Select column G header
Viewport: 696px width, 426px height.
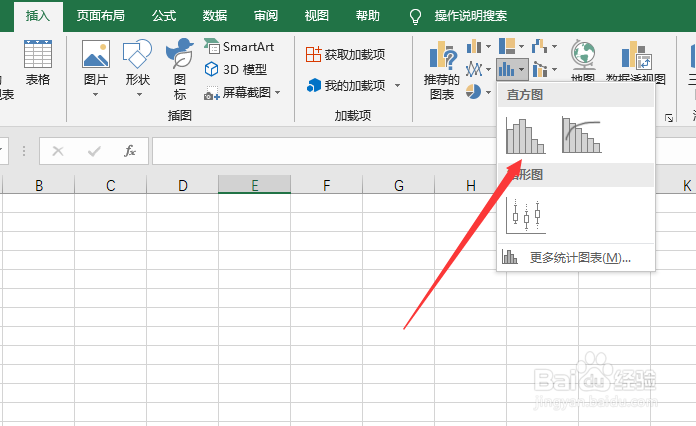coord(399,185)
